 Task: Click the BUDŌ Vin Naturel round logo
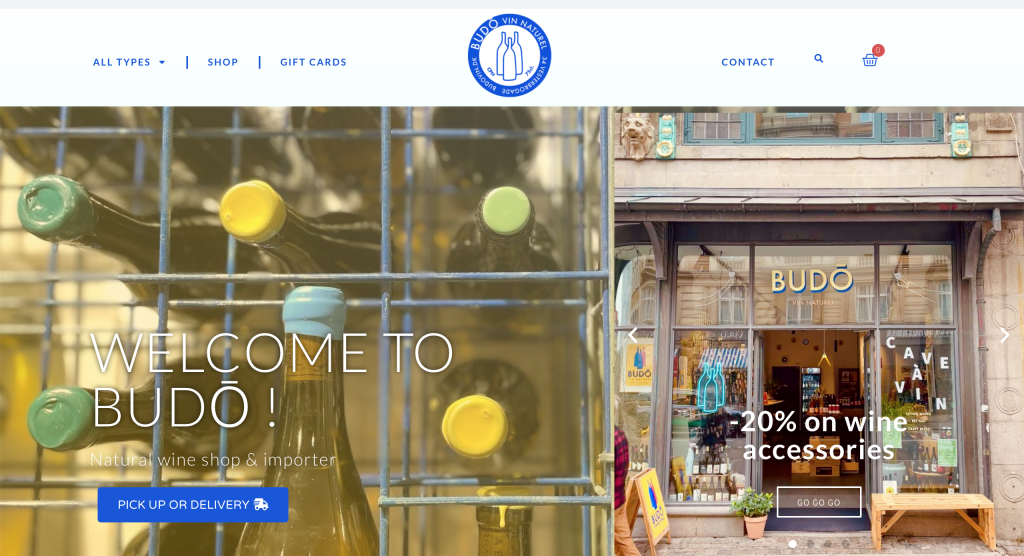[x=509, y=56]
